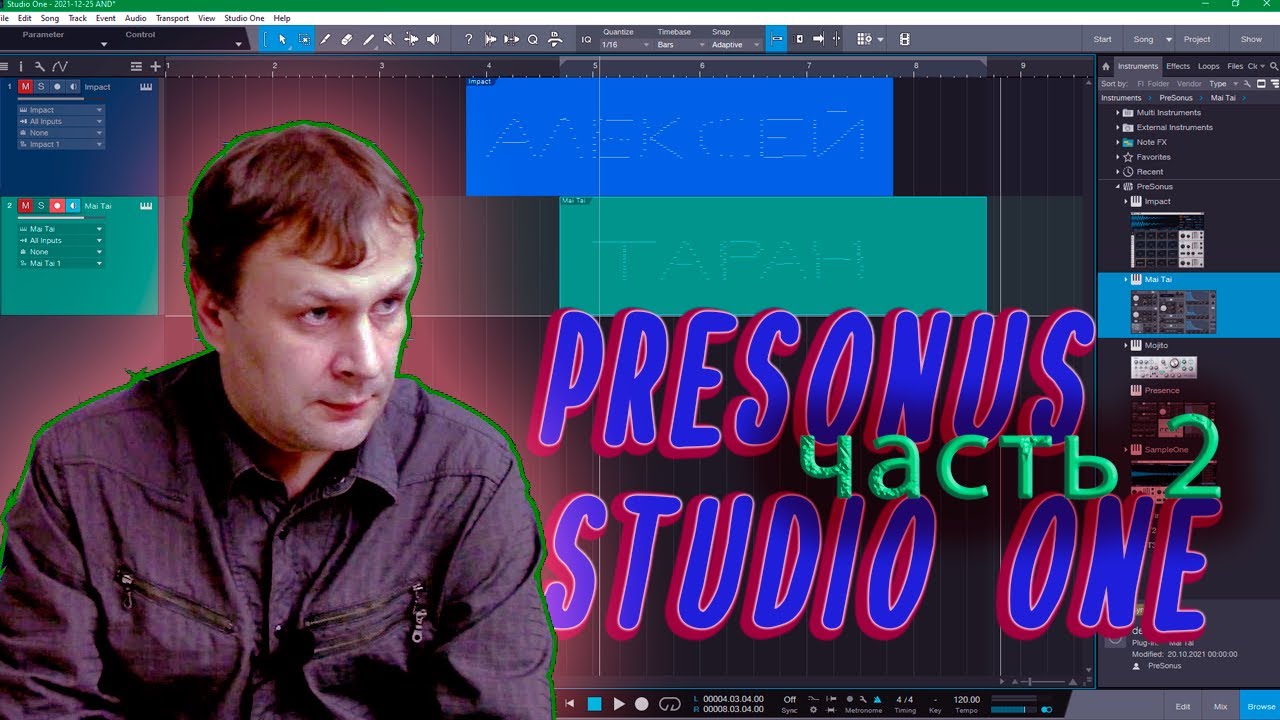The height and width of the screenshot is (720, 1280).
Task: Click the plus icon to add tracks
Action: point(155,66)
